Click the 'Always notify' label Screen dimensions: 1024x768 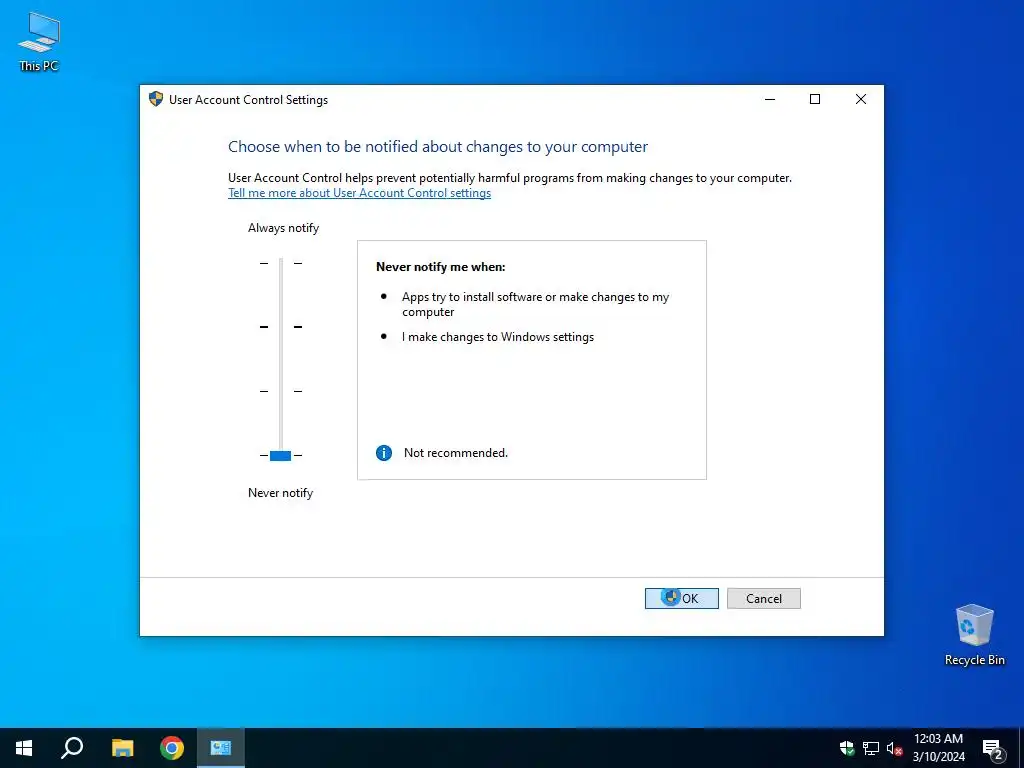[x=283, y=228]
